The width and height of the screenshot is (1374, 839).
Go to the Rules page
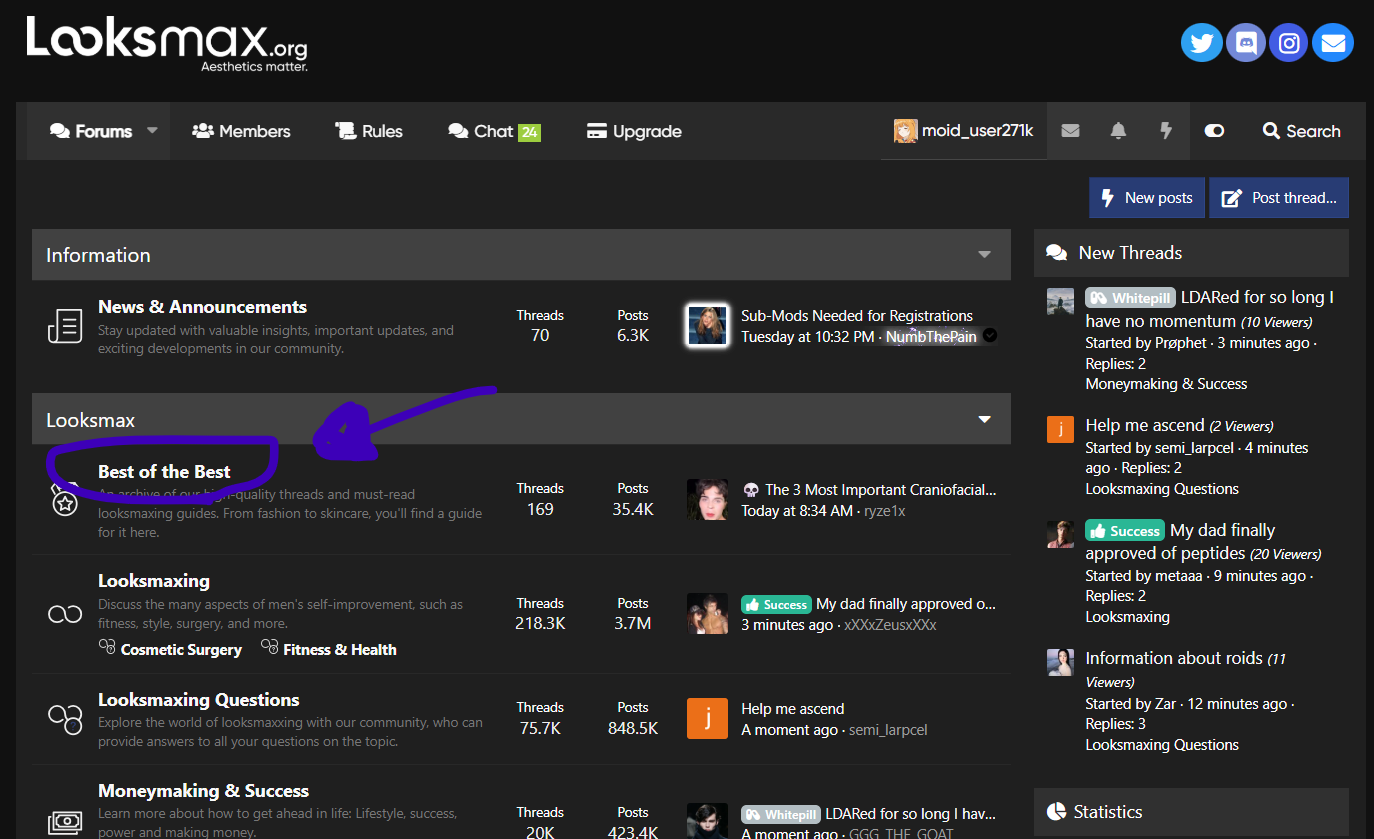[x=368, y=131]
